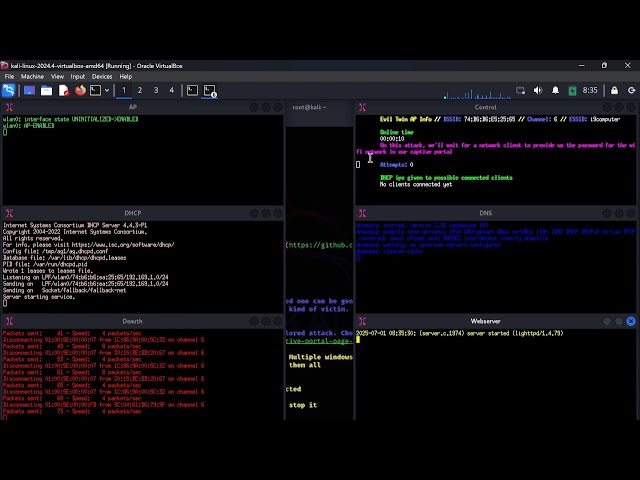Viewport: 640px width, 480px height.
Task: Click the xterm icon on DNS window
Action: (x=362, y=213)
